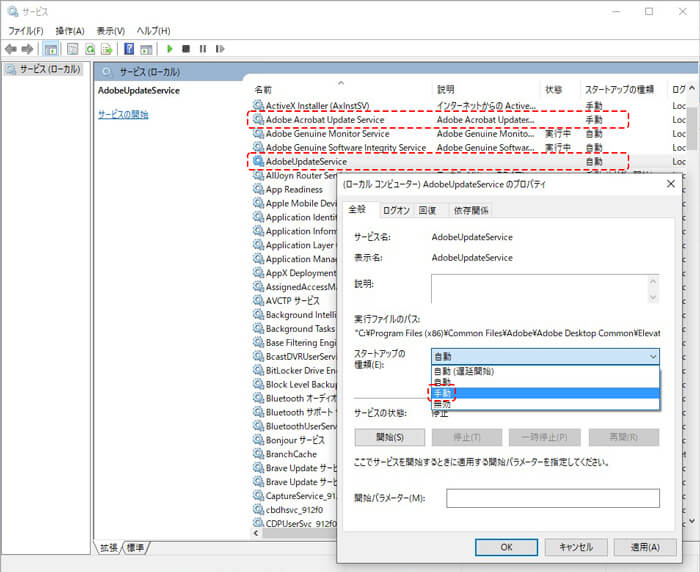Choose 自動 (遅延開始) in the startup list
This screenshot has height=572, width=700.
click(x=545, y=371)
